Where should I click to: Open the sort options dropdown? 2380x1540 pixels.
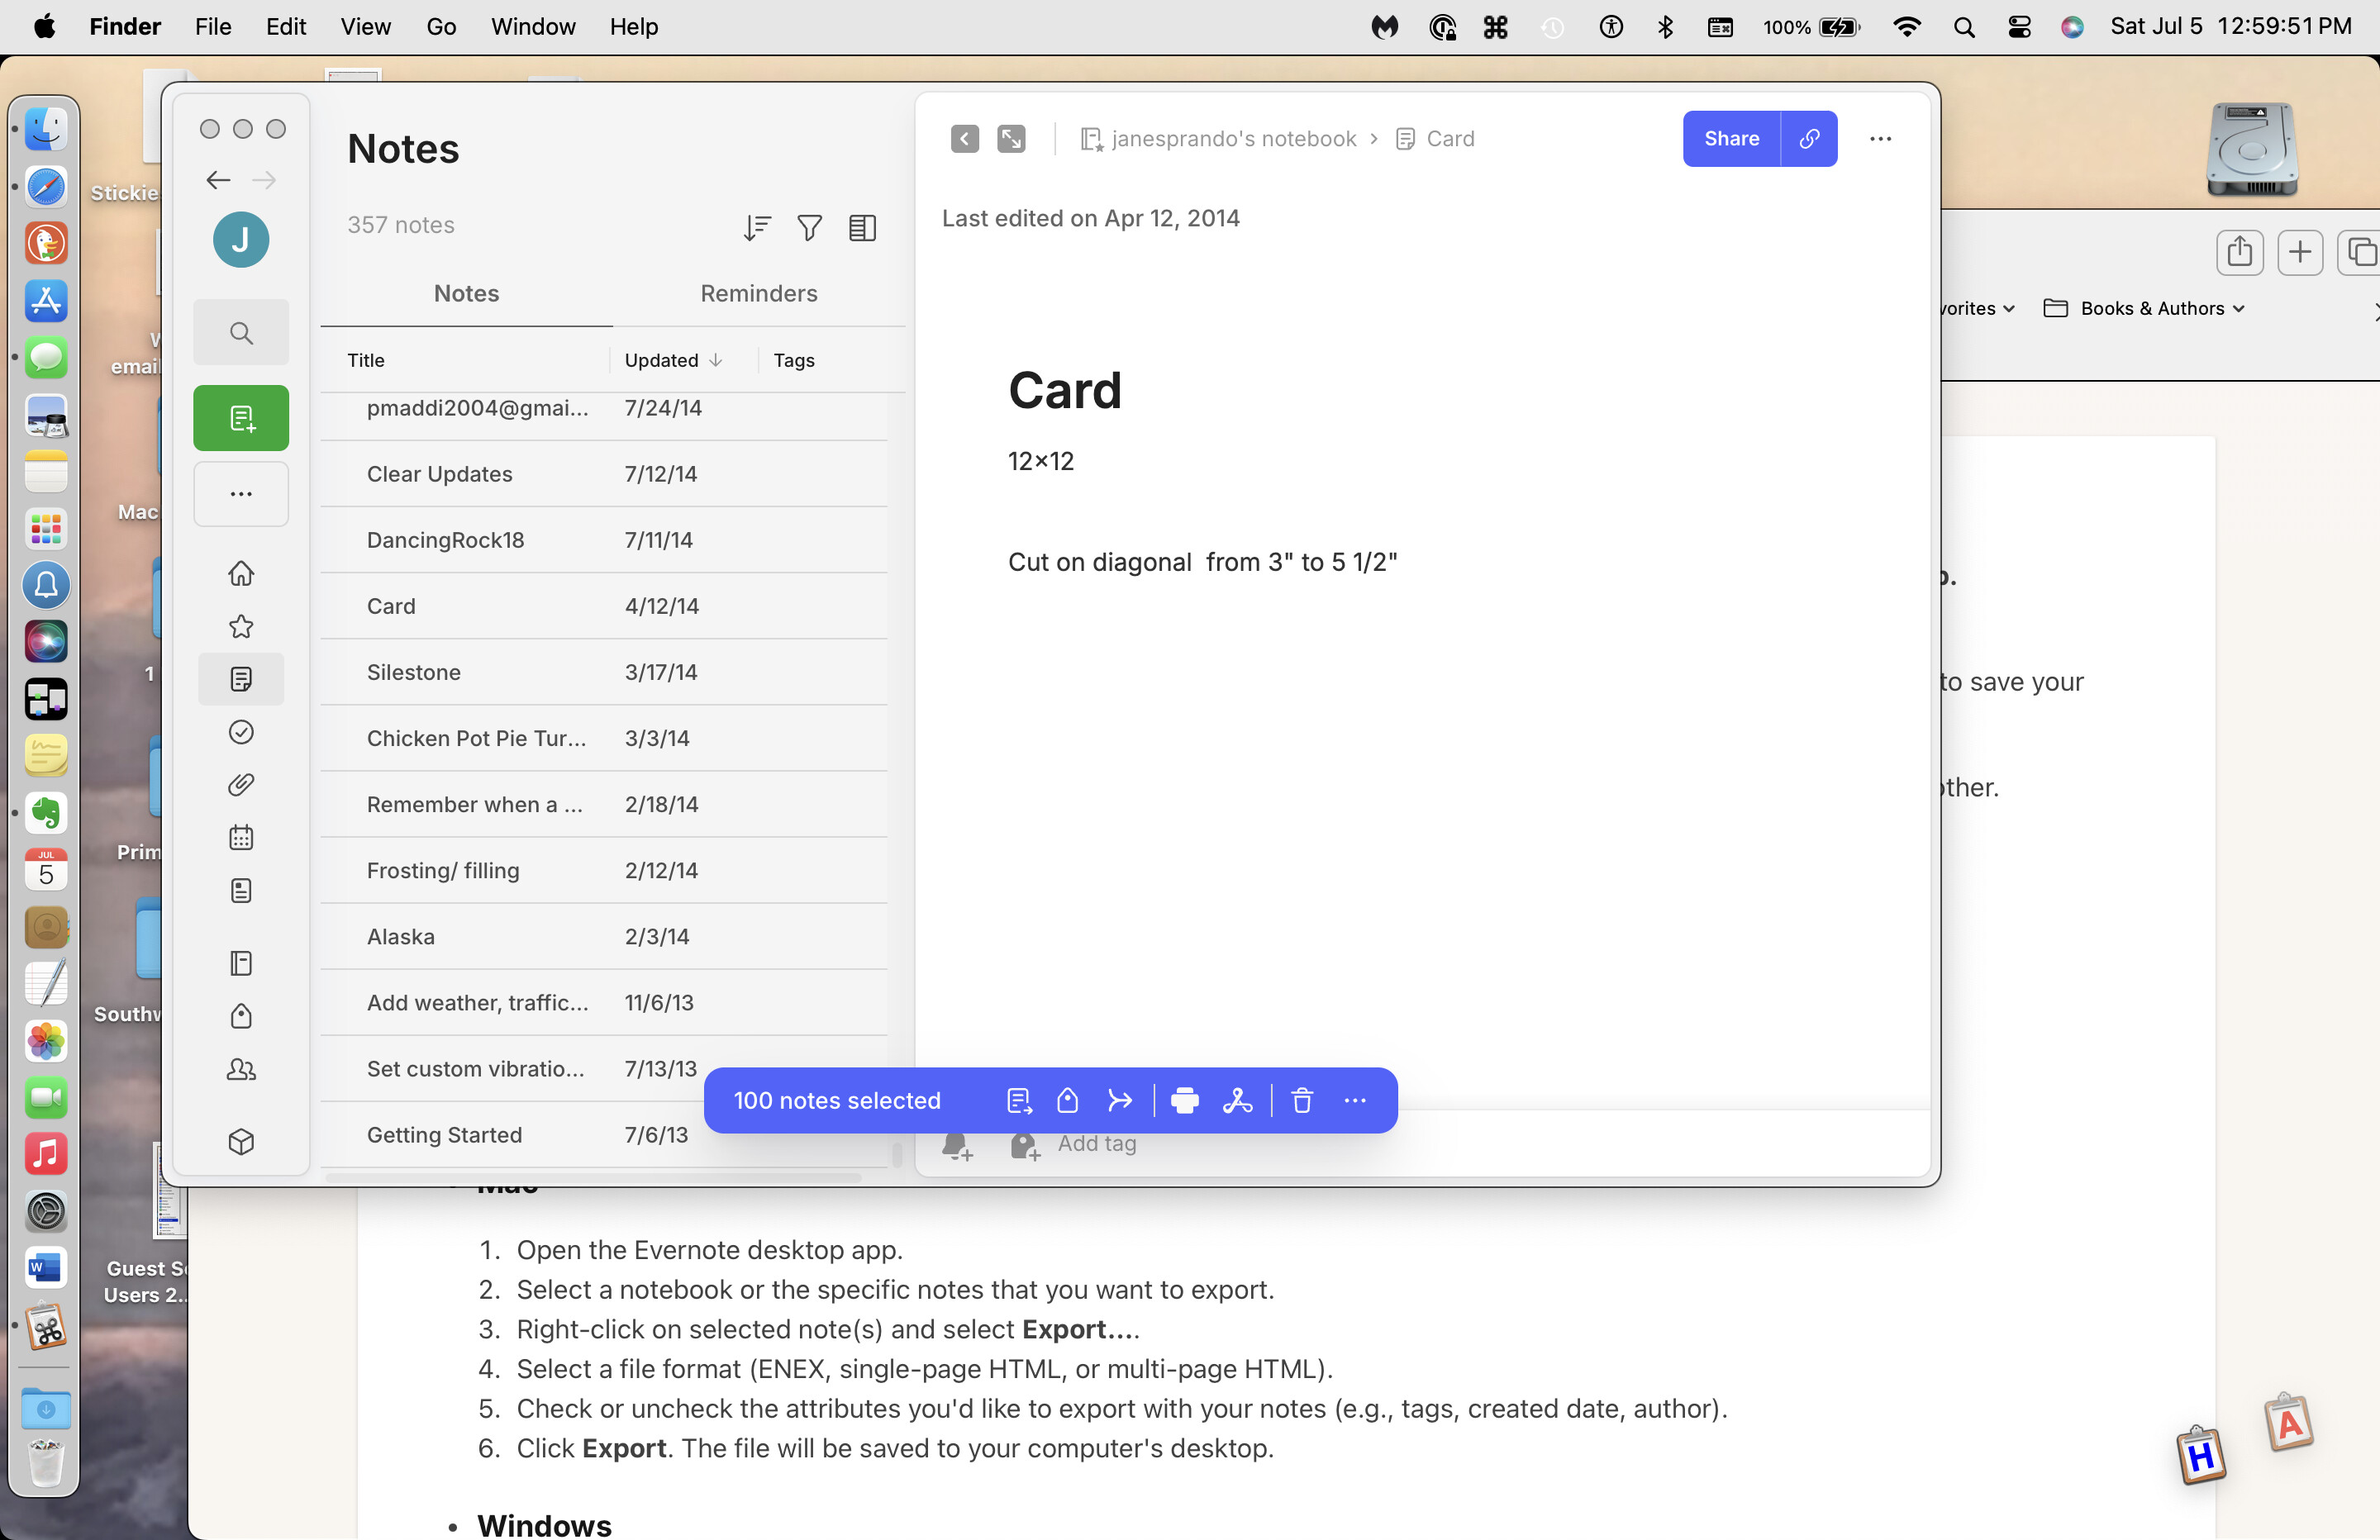pos(757,228)
